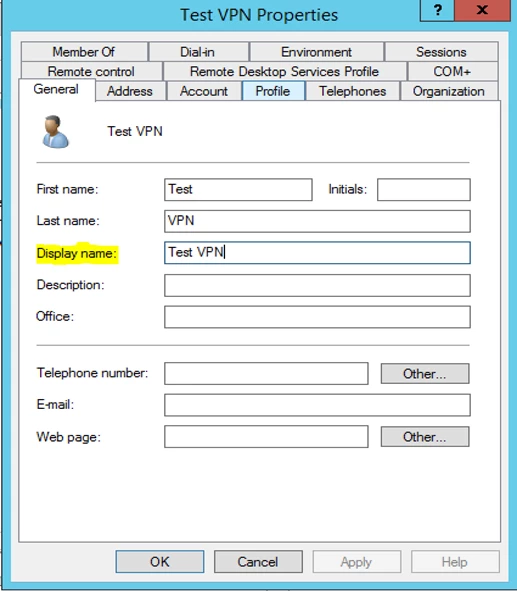Open the COM+ tab
This screenshot has height=591, width=517.
click(x=452, y=71)
